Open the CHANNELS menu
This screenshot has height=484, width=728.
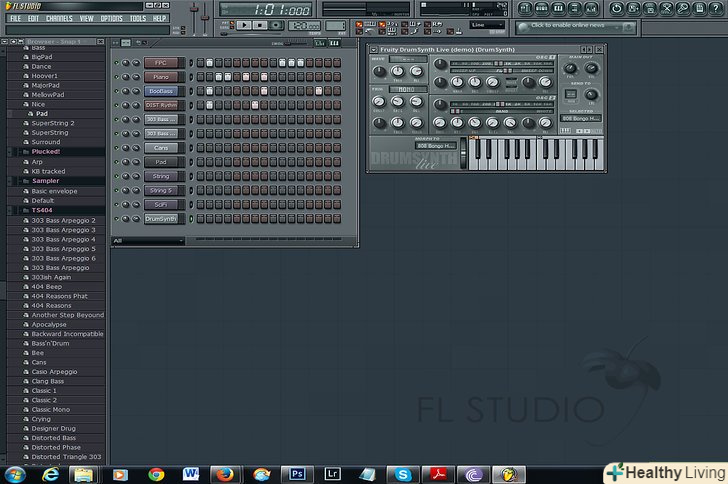point(59,18)
